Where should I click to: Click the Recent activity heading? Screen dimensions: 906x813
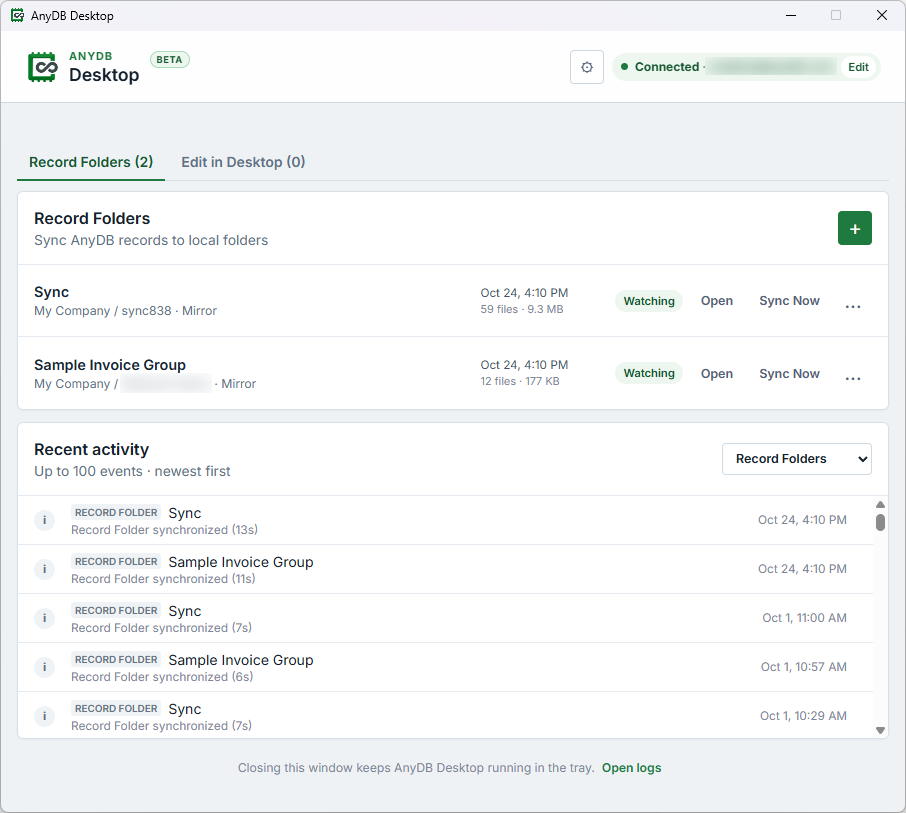click(x=91, y=450)
